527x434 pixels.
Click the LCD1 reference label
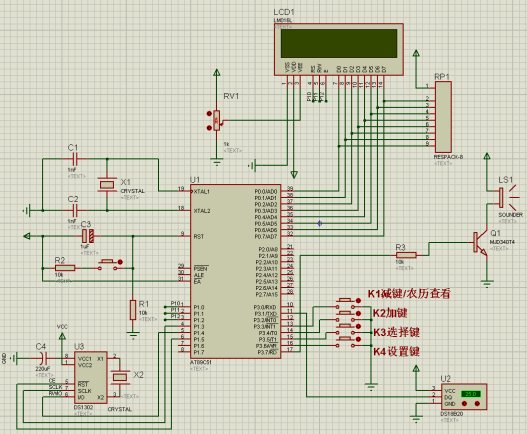[284, 12]
